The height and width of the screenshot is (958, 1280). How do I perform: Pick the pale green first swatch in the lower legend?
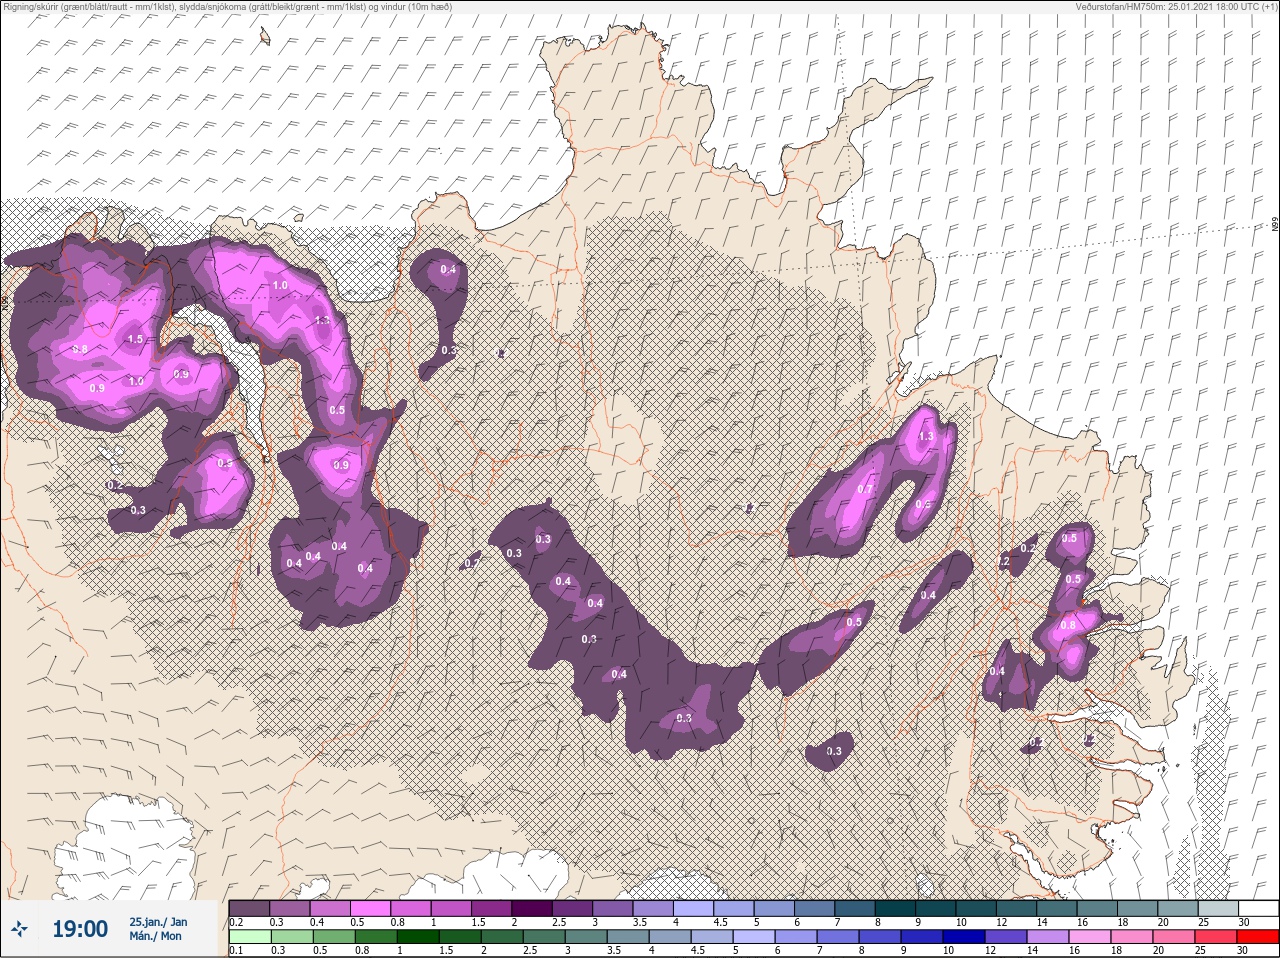(249, 937)
